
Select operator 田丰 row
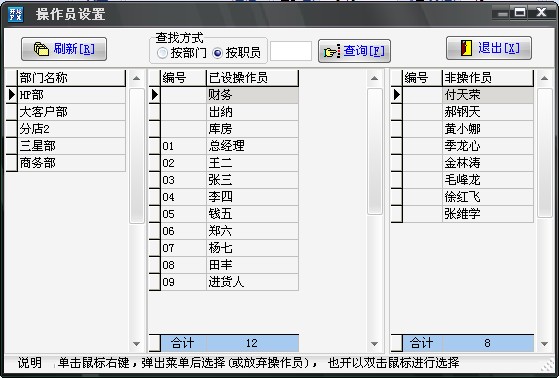(x=230, y=265)
